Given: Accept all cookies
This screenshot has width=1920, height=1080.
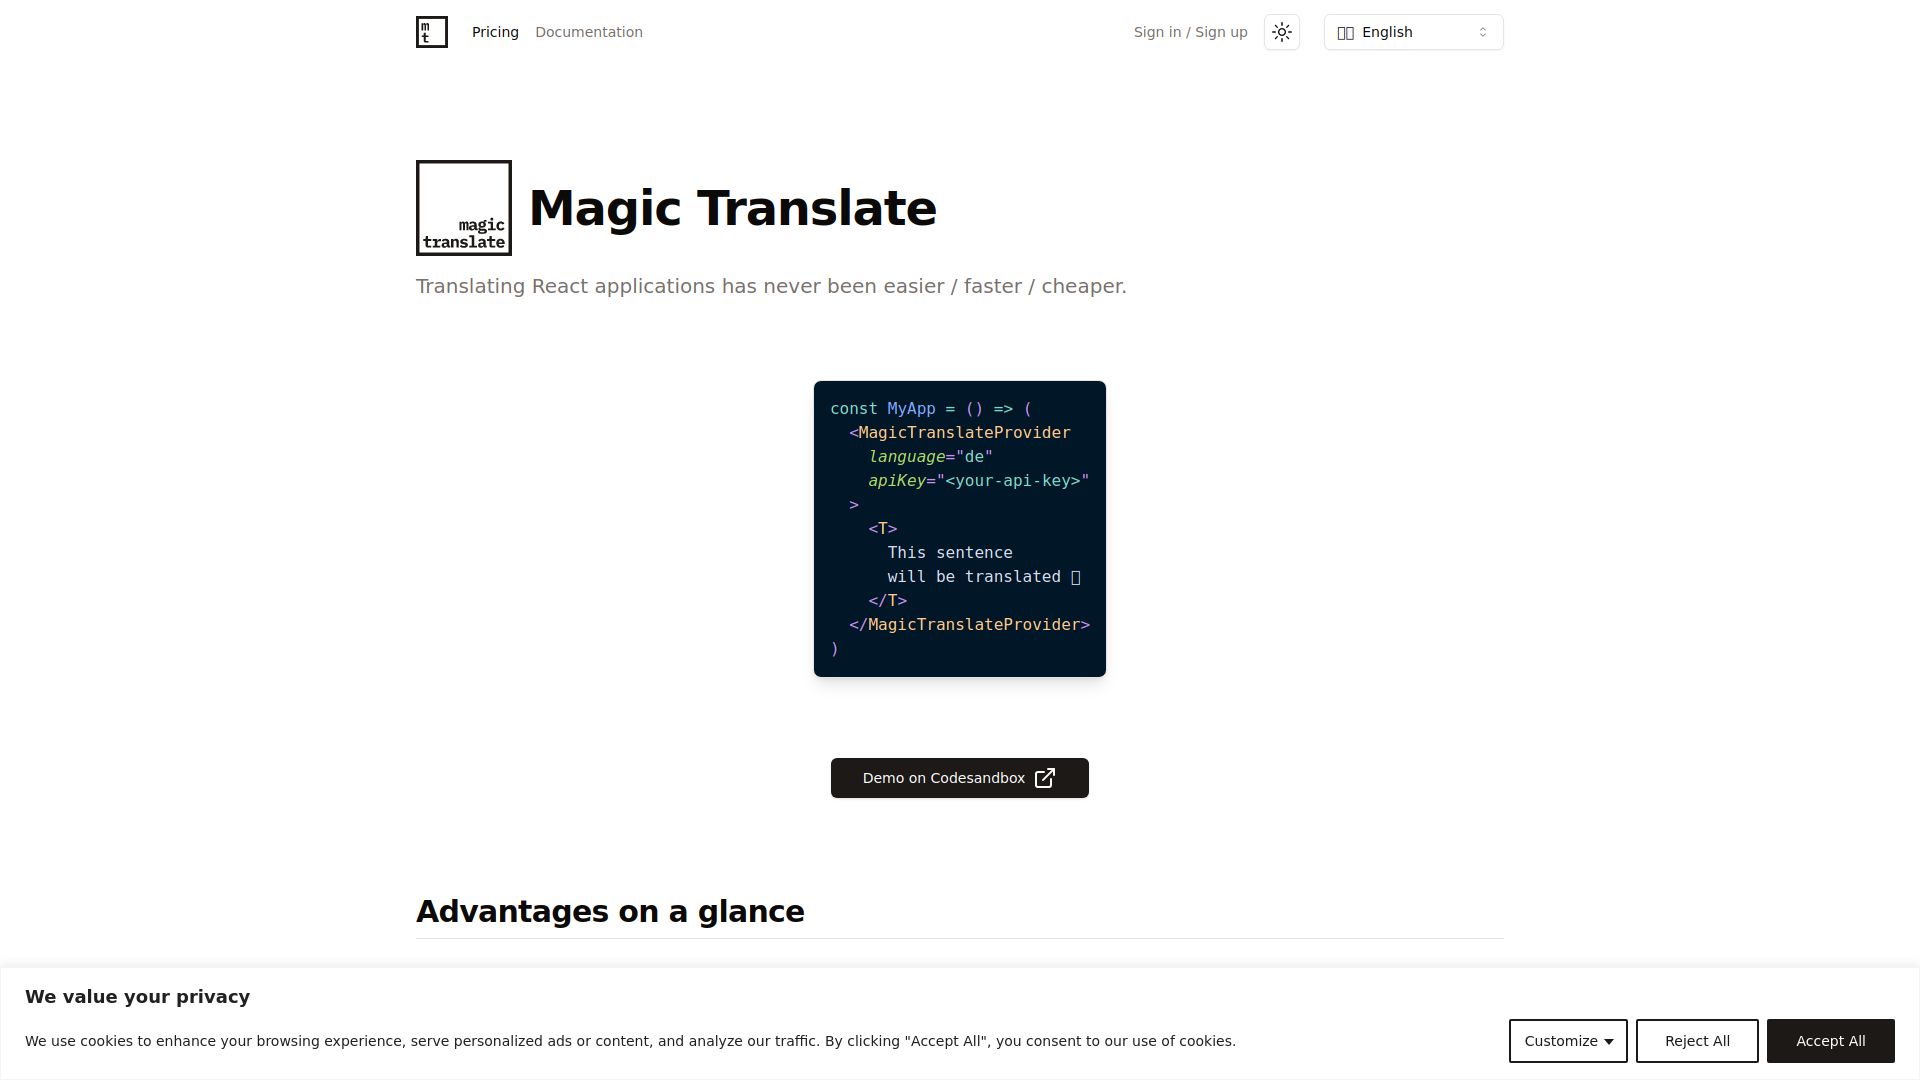Looking at the screenshot, I should [1830, 1040].
